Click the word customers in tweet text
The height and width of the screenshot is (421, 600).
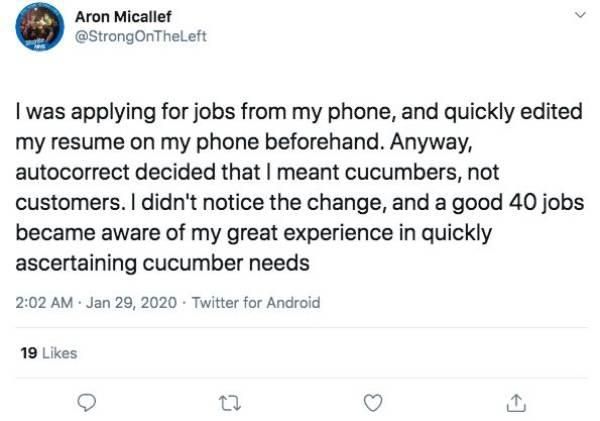68,203
